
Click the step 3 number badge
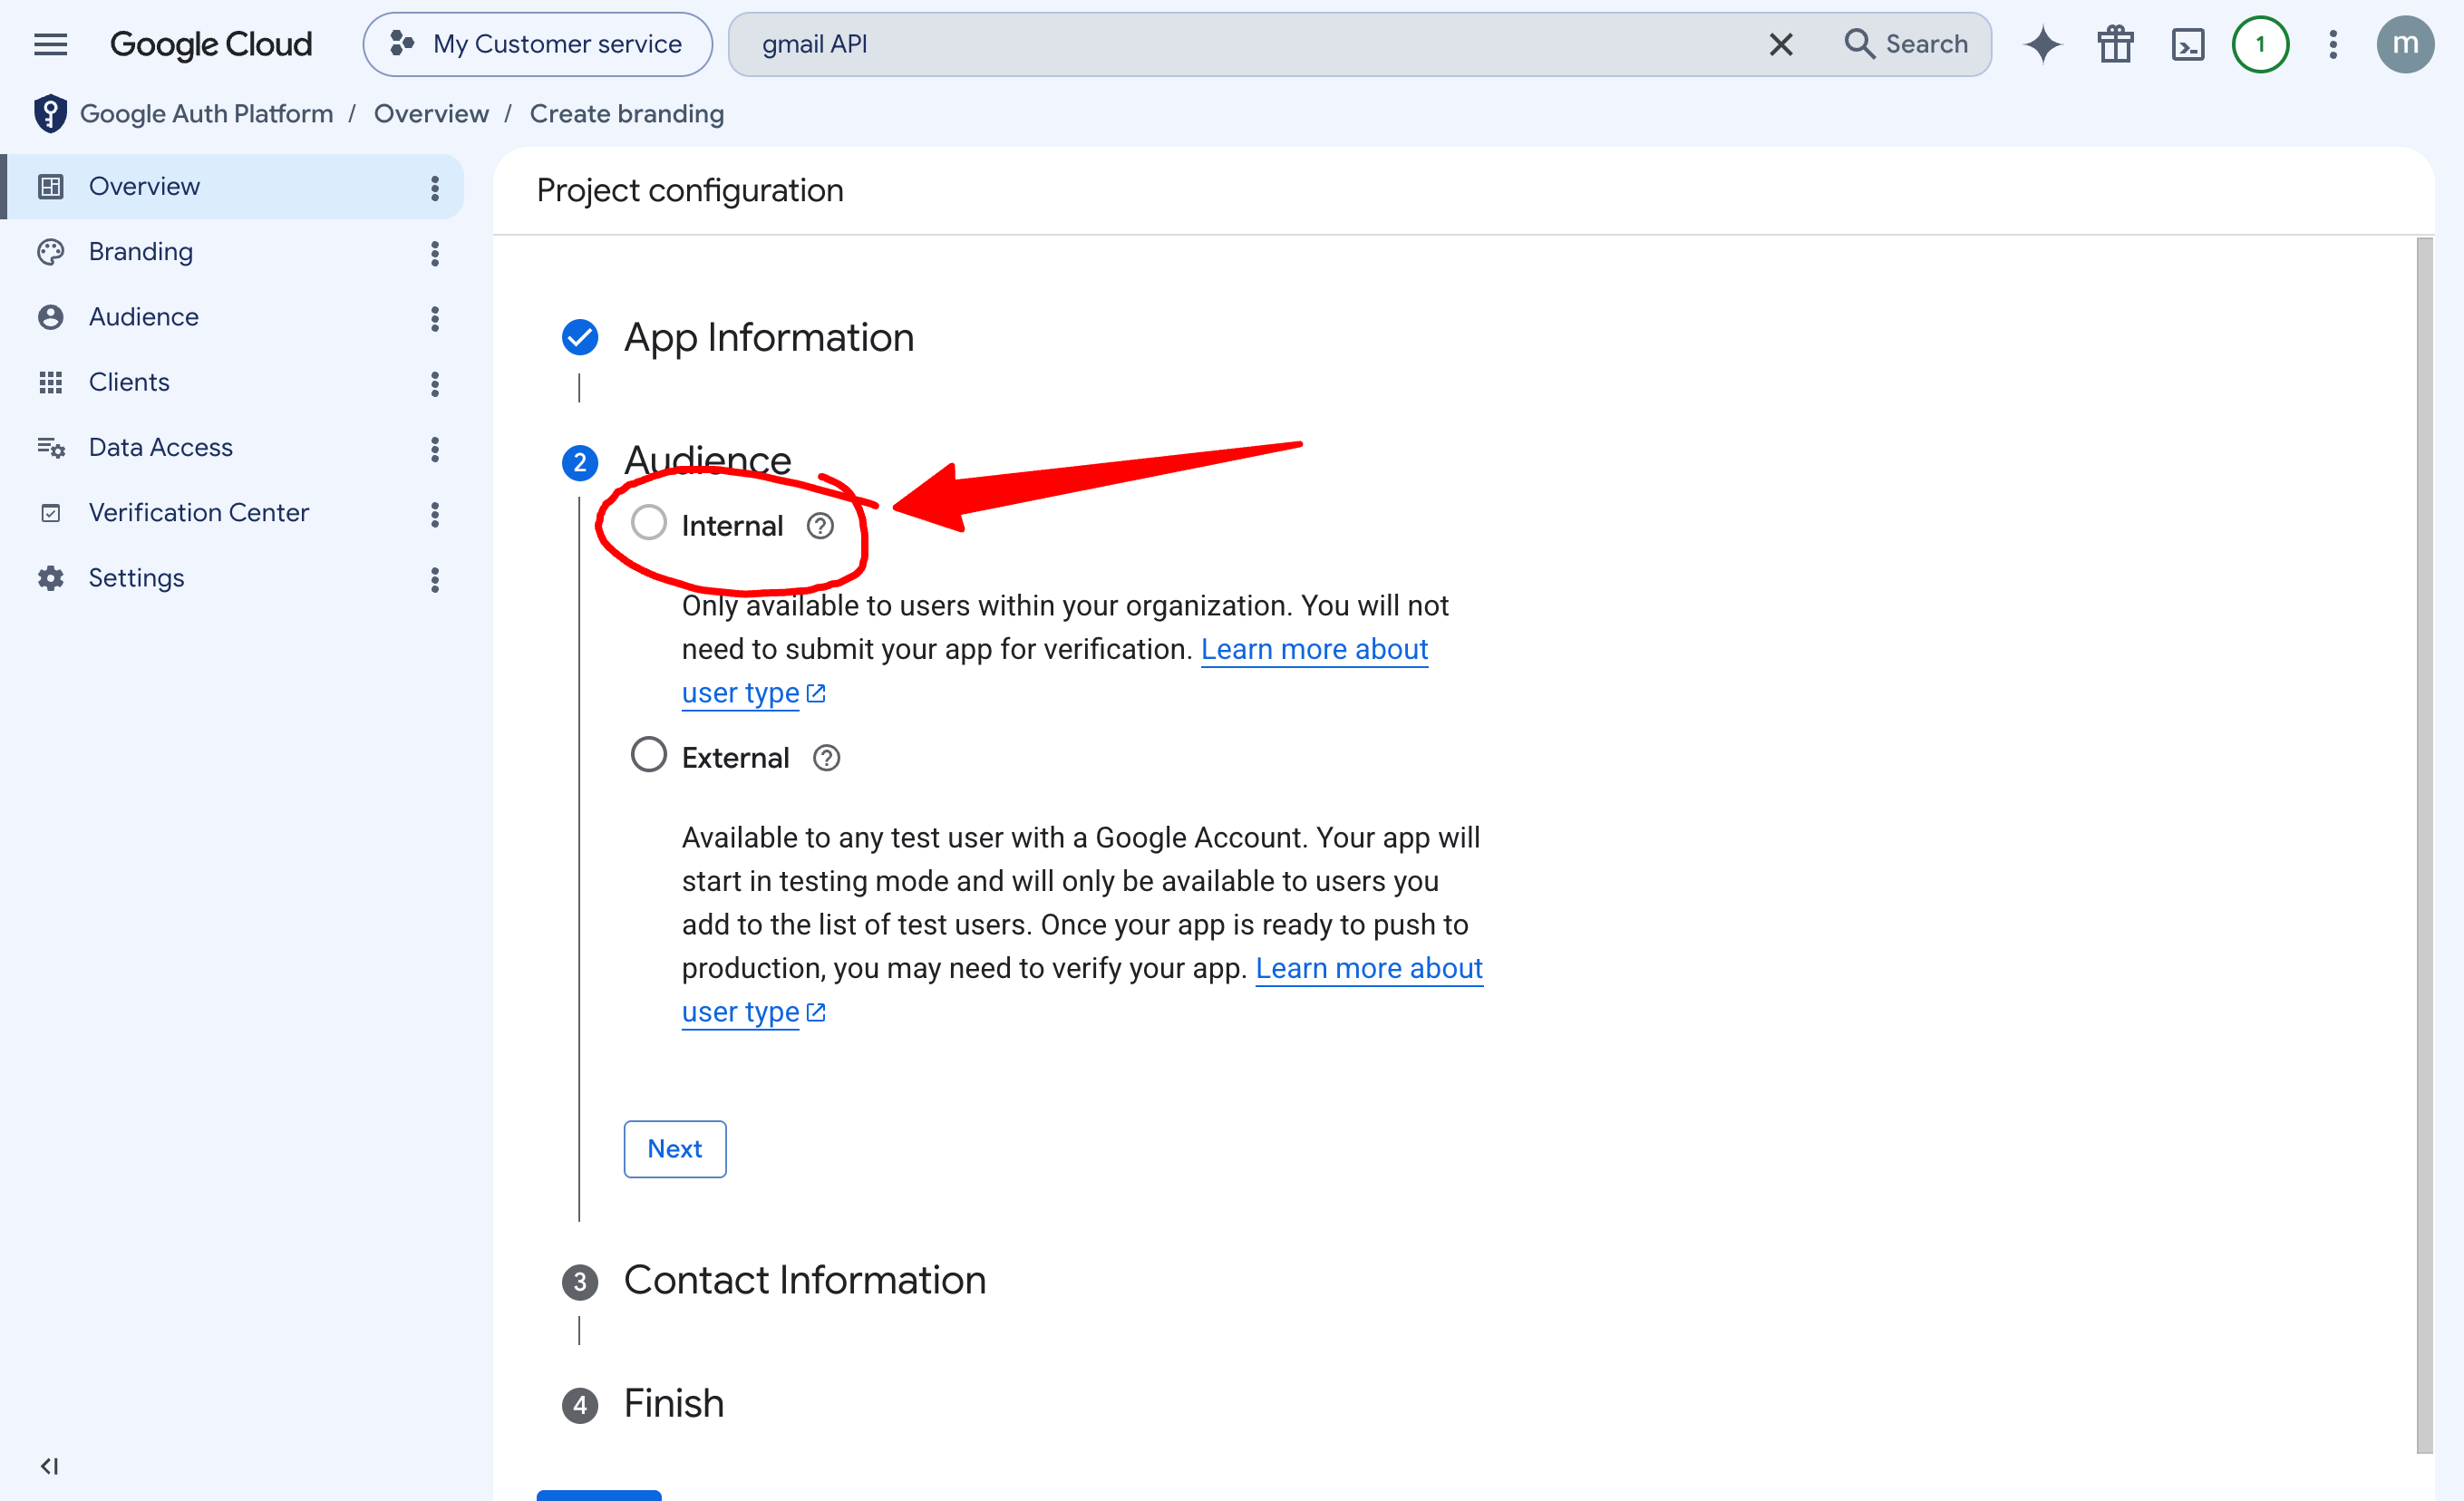579,1282
